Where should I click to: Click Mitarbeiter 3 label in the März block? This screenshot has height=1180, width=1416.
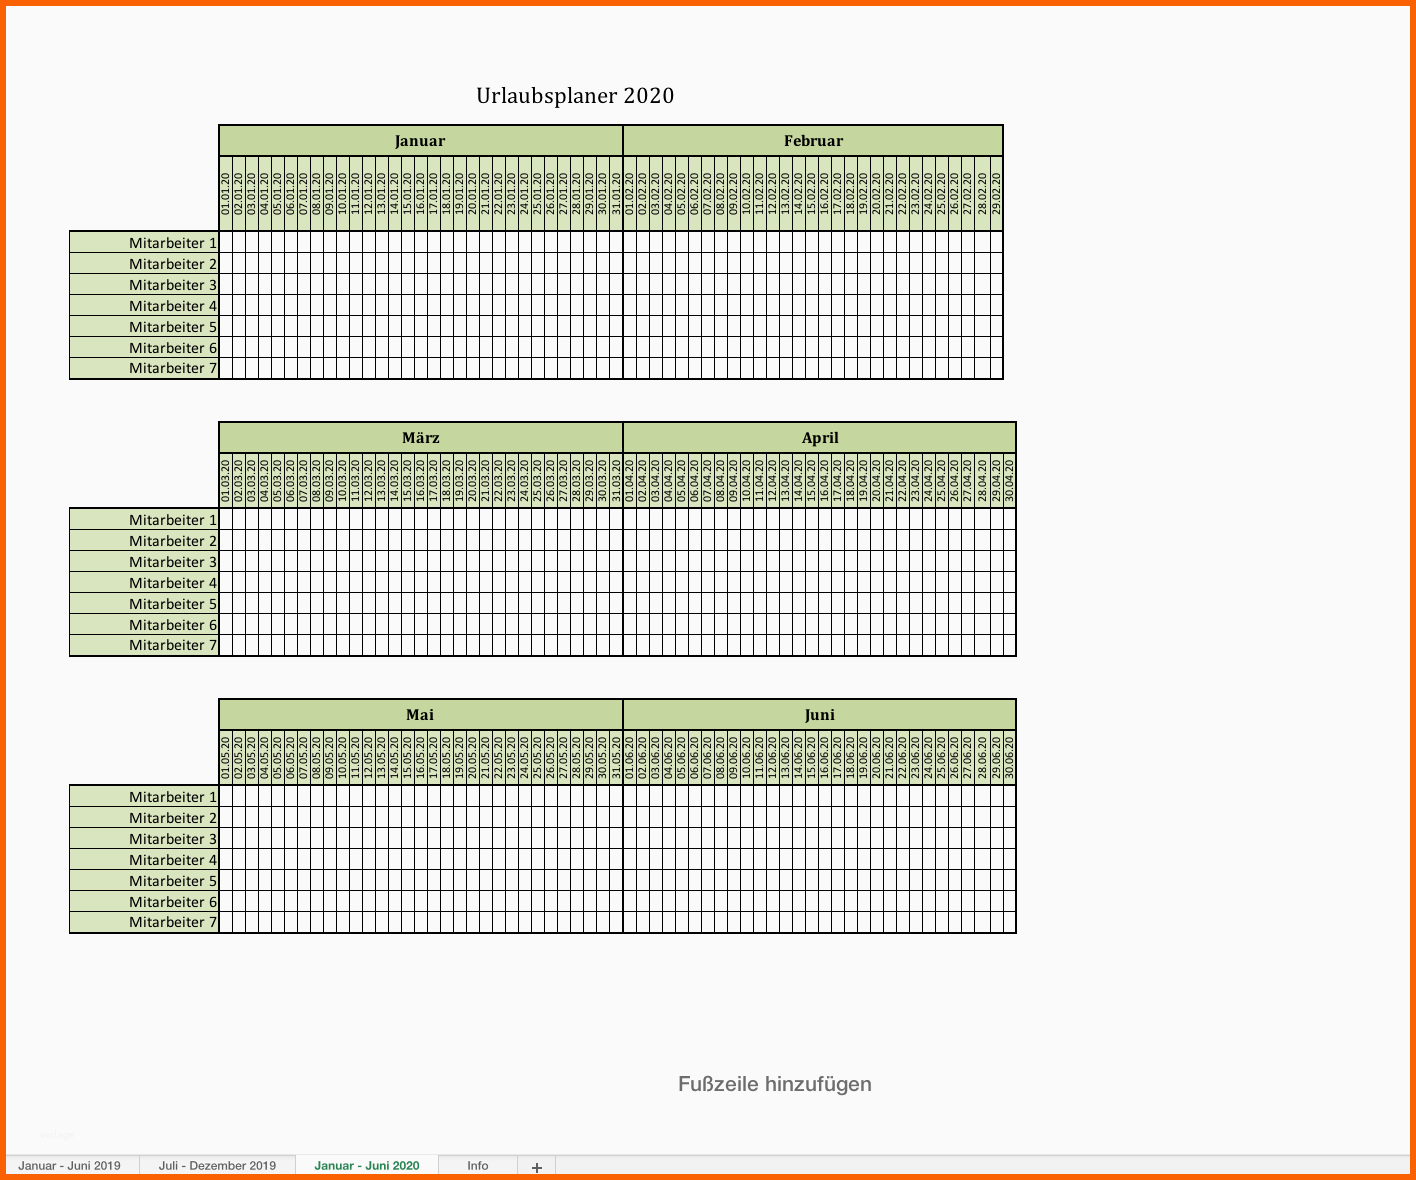tap(144, 562)
